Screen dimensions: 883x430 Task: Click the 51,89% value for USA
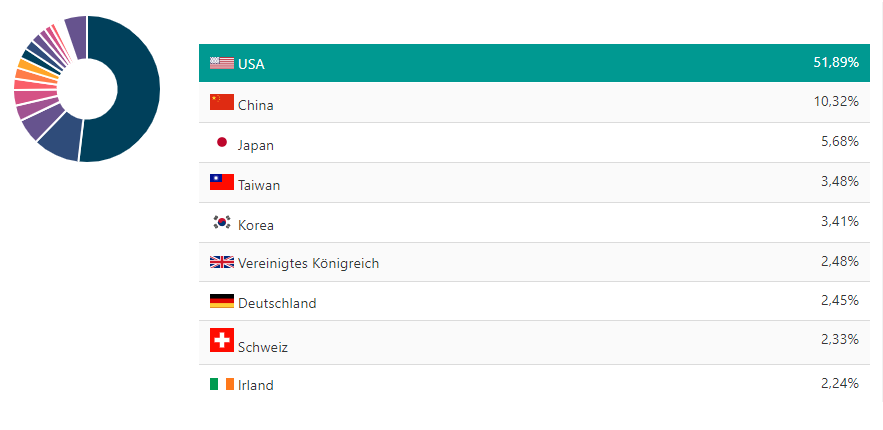point(836,63)
